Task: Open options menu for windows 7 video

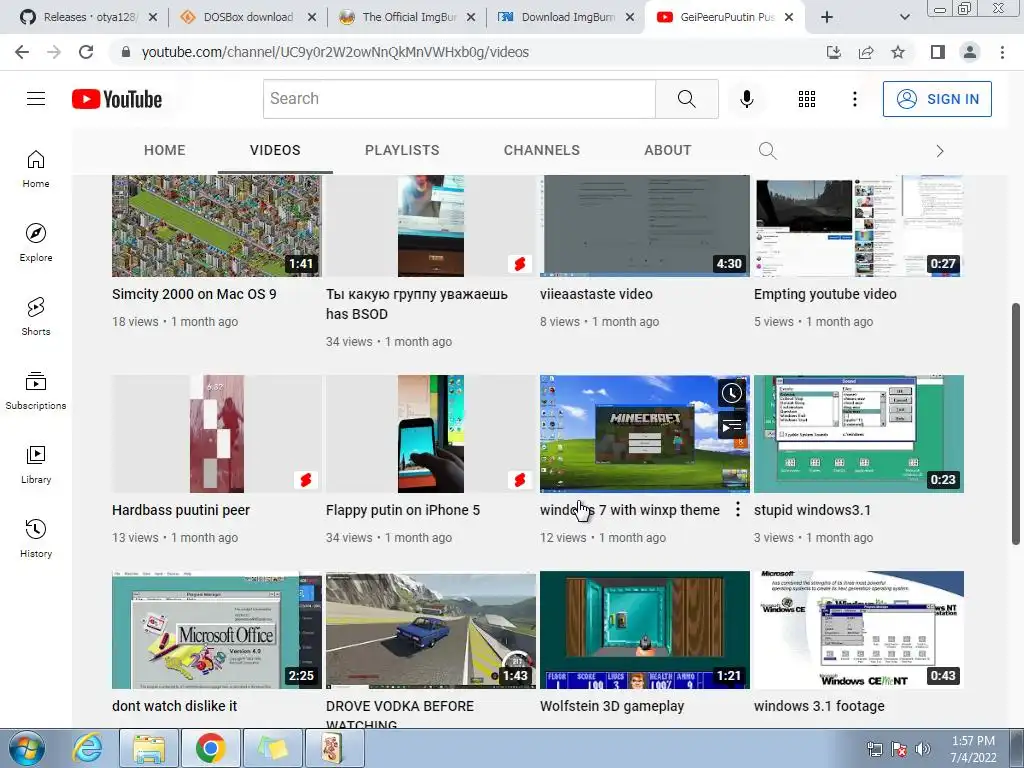Action: [x=737, y=509]
